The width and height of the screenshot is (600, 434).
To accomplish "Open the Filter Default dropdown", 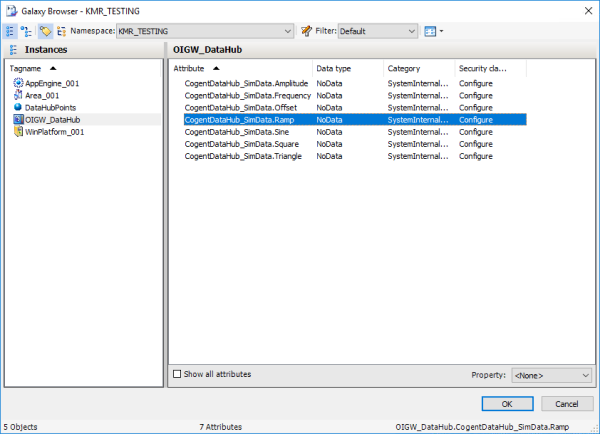I will coord(378,31).
